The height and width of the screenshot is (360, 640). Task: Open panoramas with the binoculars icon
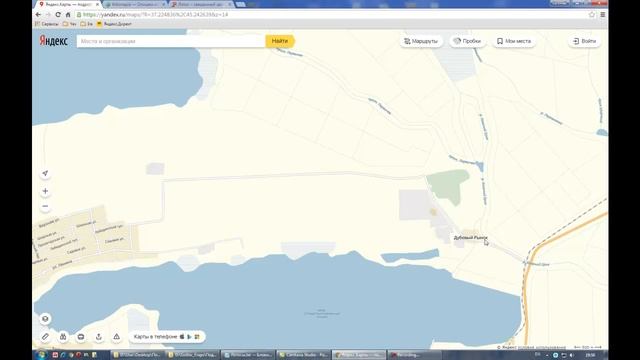pos(63,337)
